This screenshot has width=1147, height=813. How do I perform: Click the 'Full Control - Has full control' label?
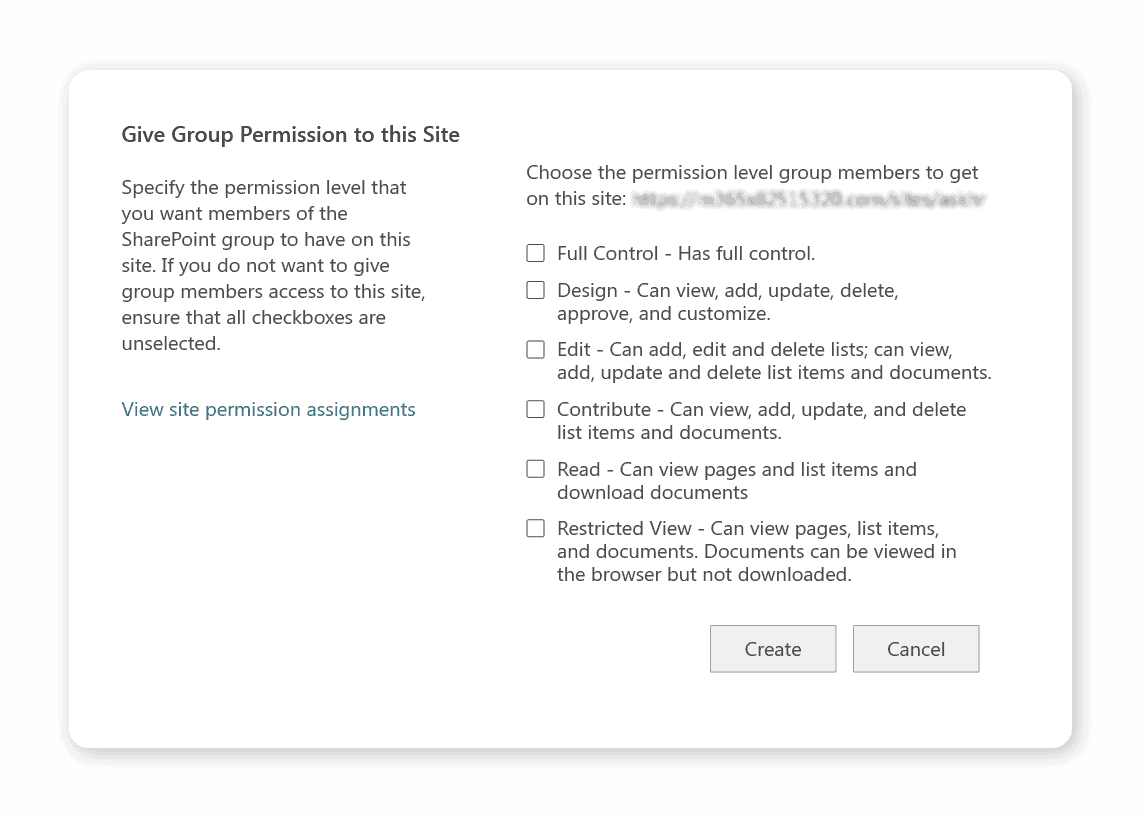point(686,253)
